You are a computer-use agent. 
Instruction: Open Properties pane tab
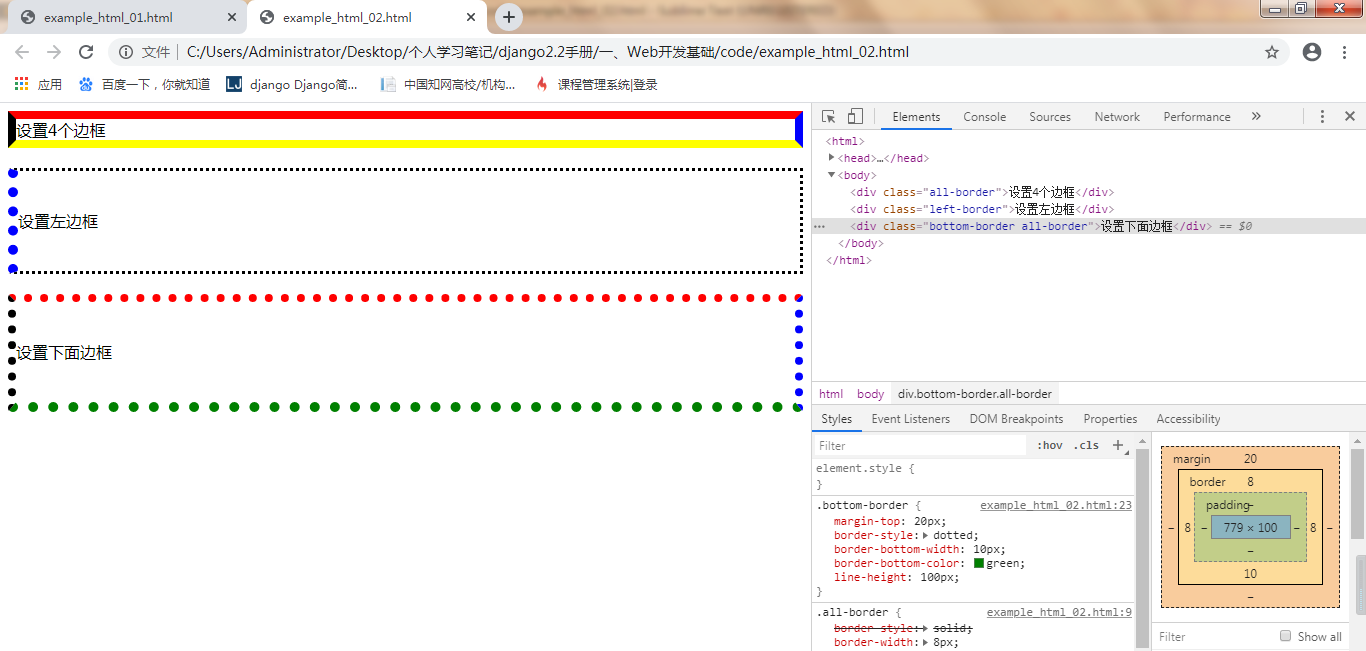[1110, 419]
